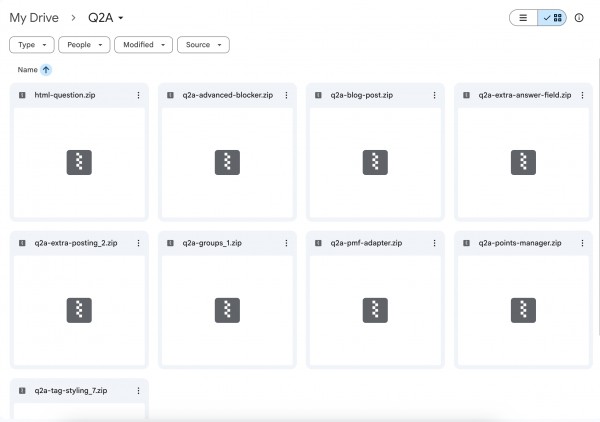Reverse the Name sort direction arrow
Image resolution: width=600 pixels, height=422 pixels.
pos(46,70)
